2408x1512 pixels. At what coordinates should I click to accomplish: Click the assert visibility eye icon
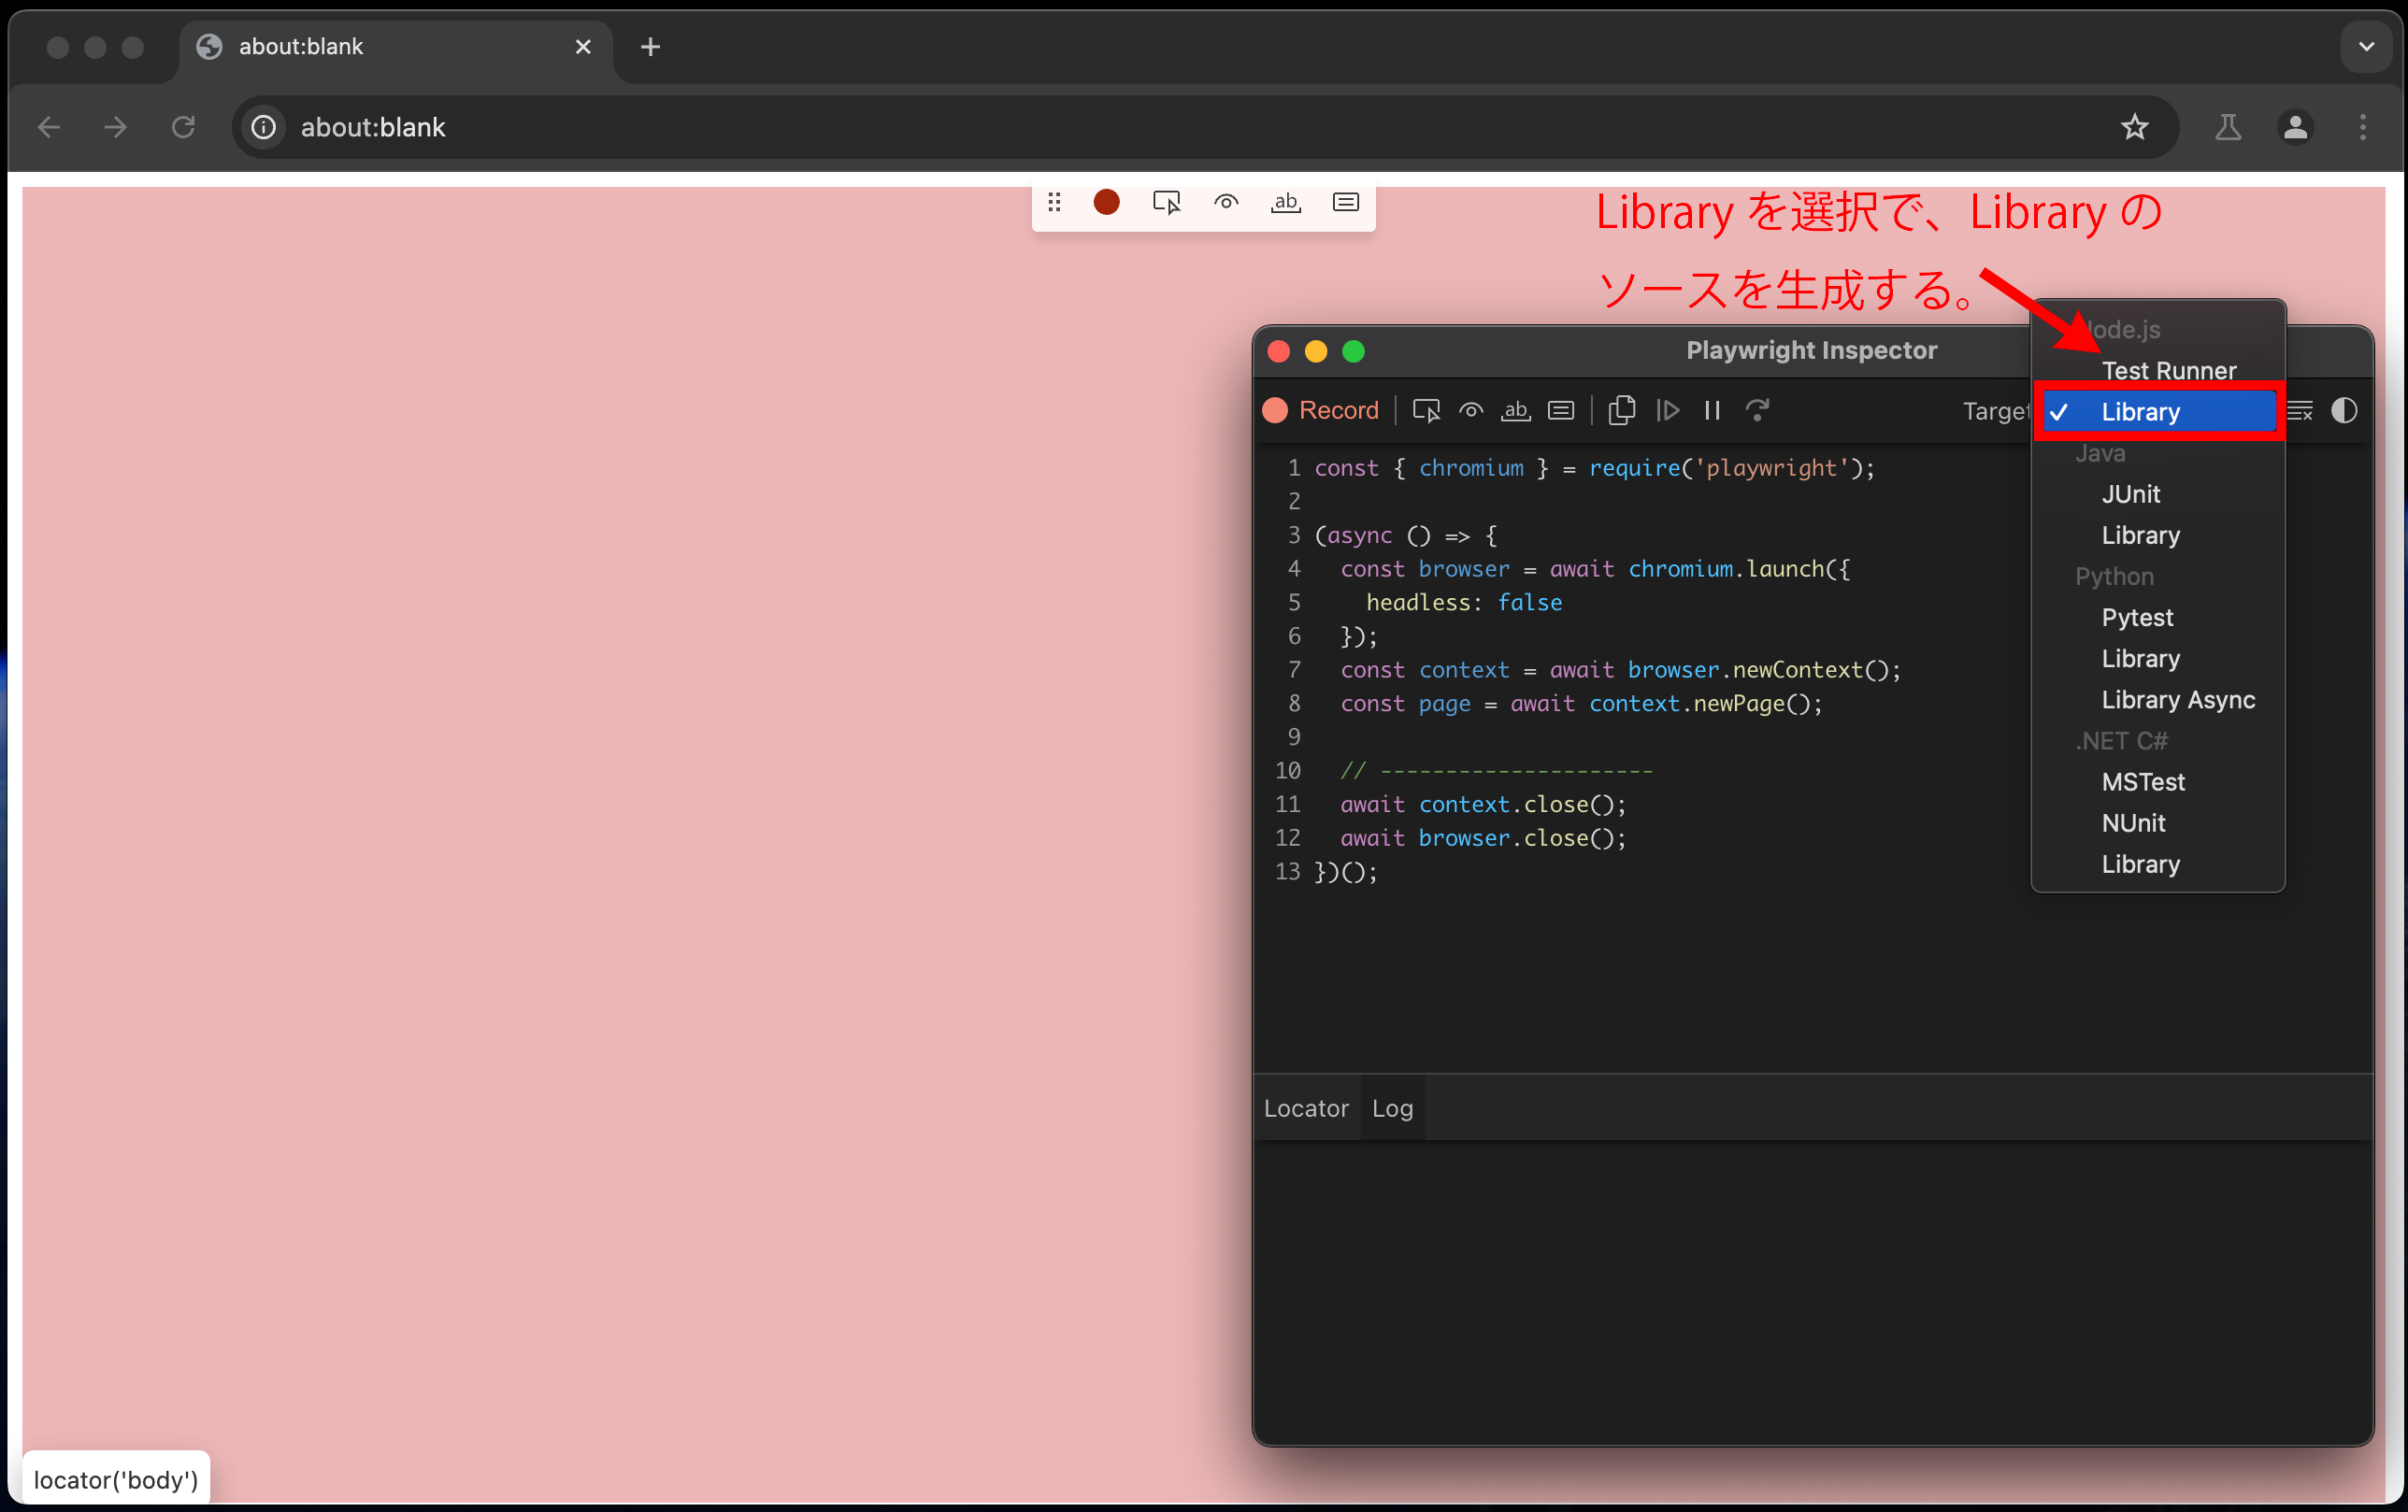1470,410
